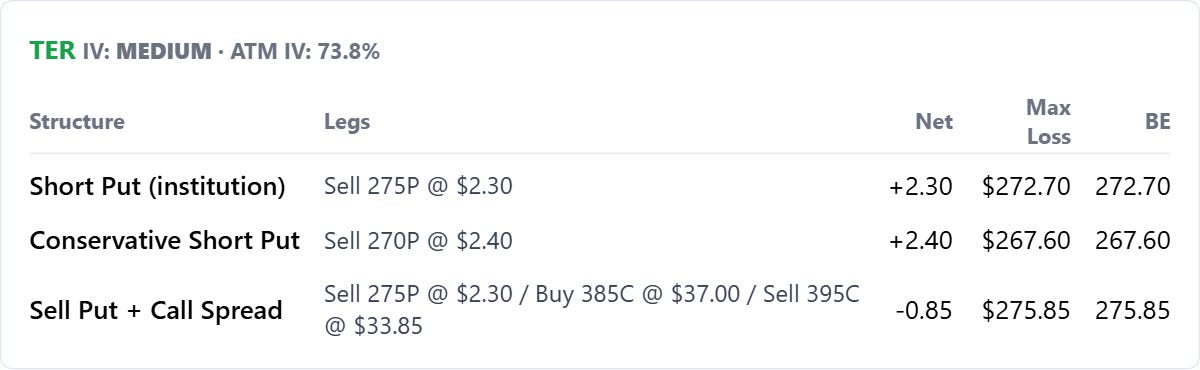This screenshot has height=370, width=1200.
Task: Click the +2.40 net value
Action: tap(921, 241)
